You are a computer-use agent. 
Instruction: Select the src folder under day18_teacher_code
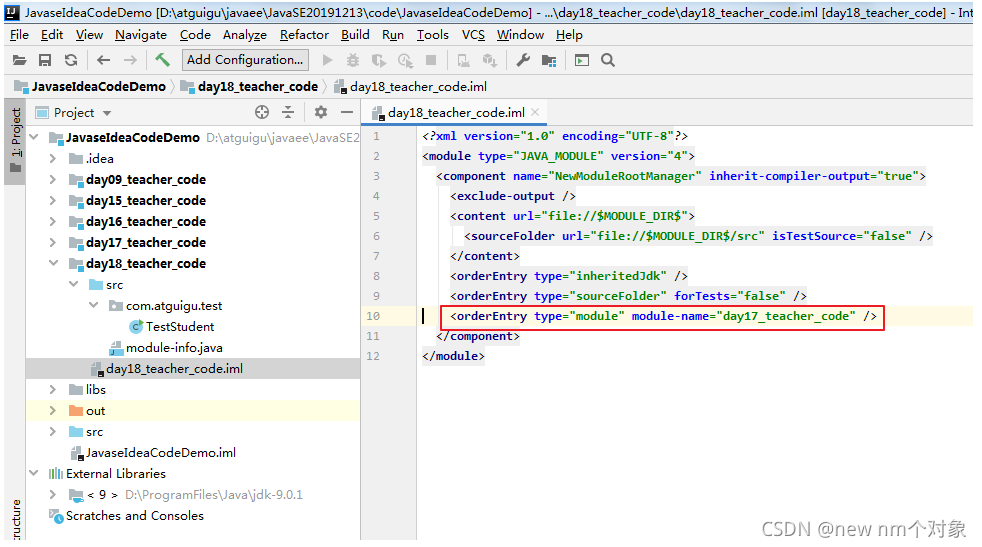pos(106,284)
